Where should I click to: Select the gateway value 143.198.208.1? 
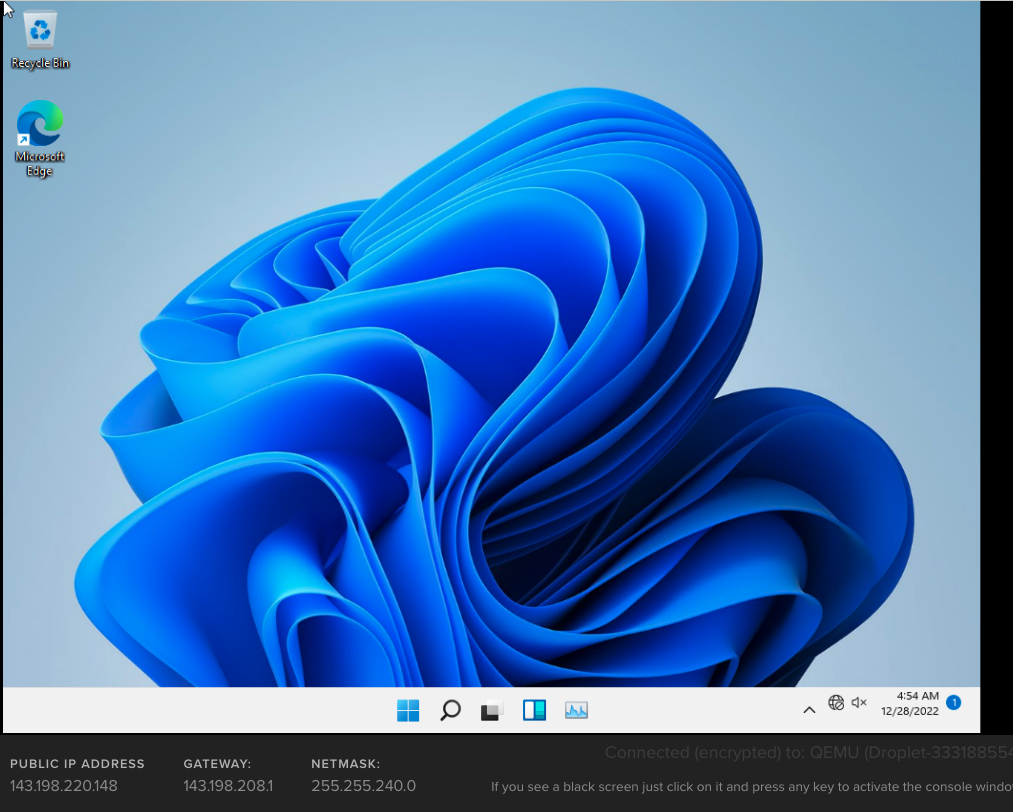click(x=228, y=786)
